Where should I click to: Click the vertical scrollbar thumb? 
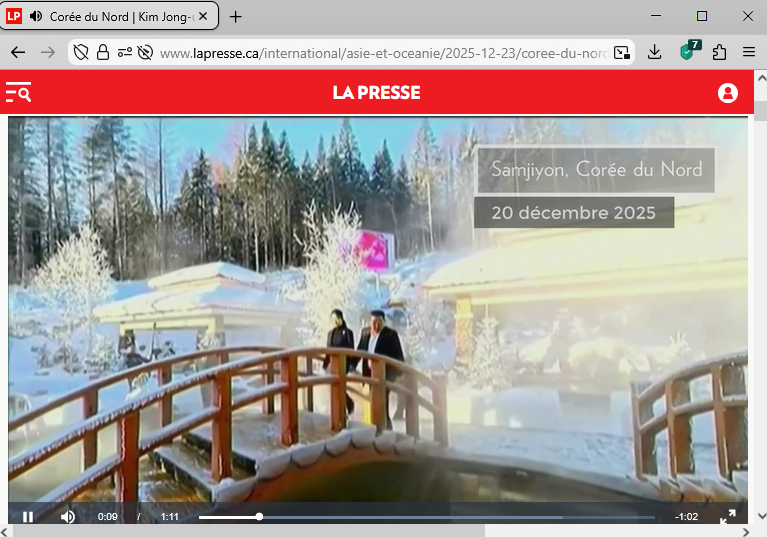pyautogui.click(x=761, y=111)
